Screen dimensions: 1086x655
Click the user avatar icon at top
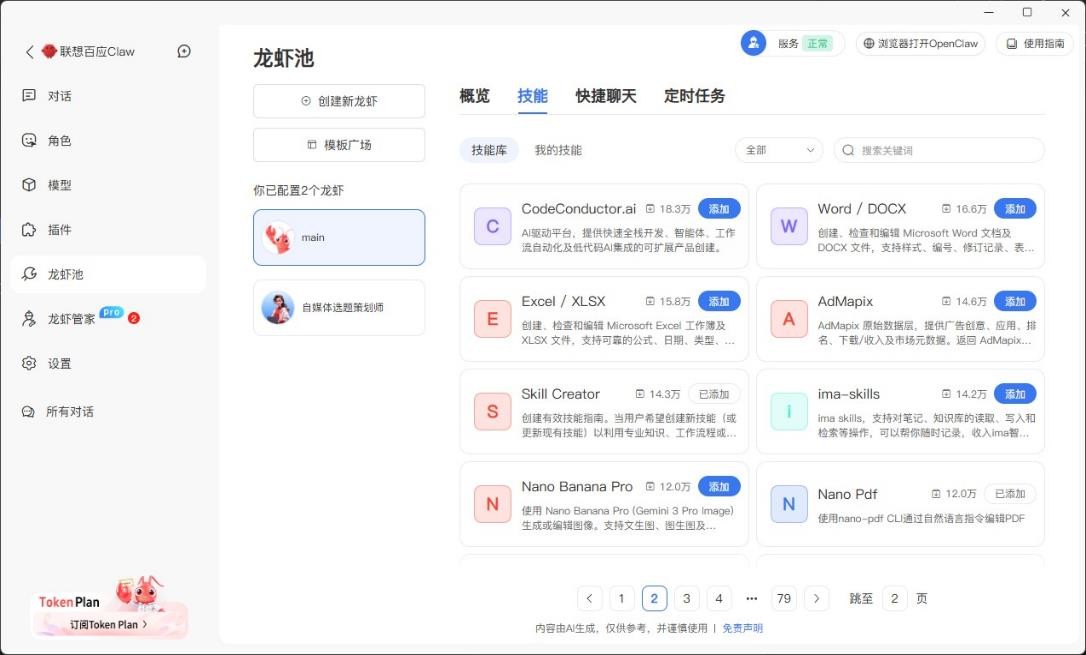point(754,43)
